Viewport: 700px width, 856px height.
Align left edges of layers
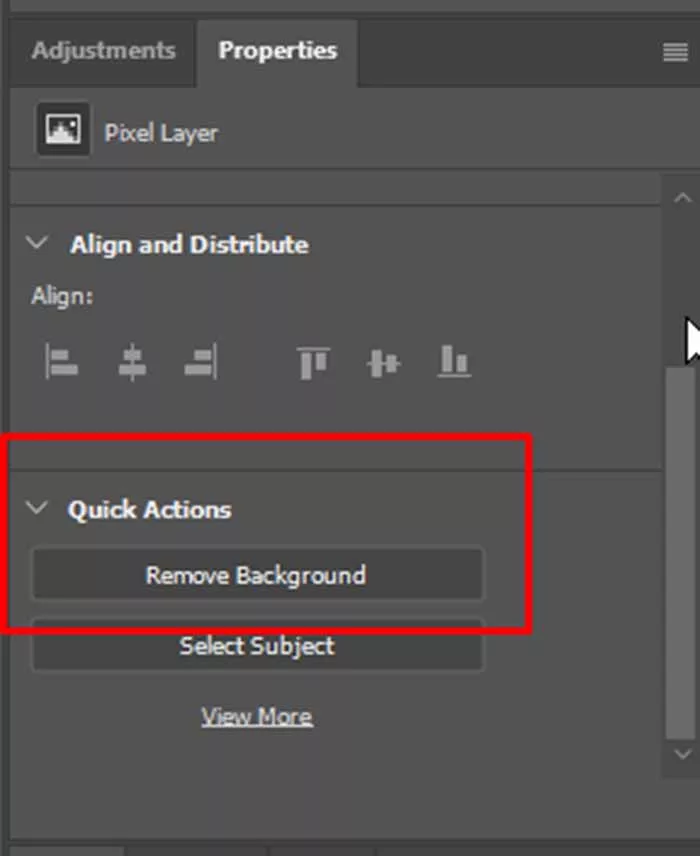point(62,362)
